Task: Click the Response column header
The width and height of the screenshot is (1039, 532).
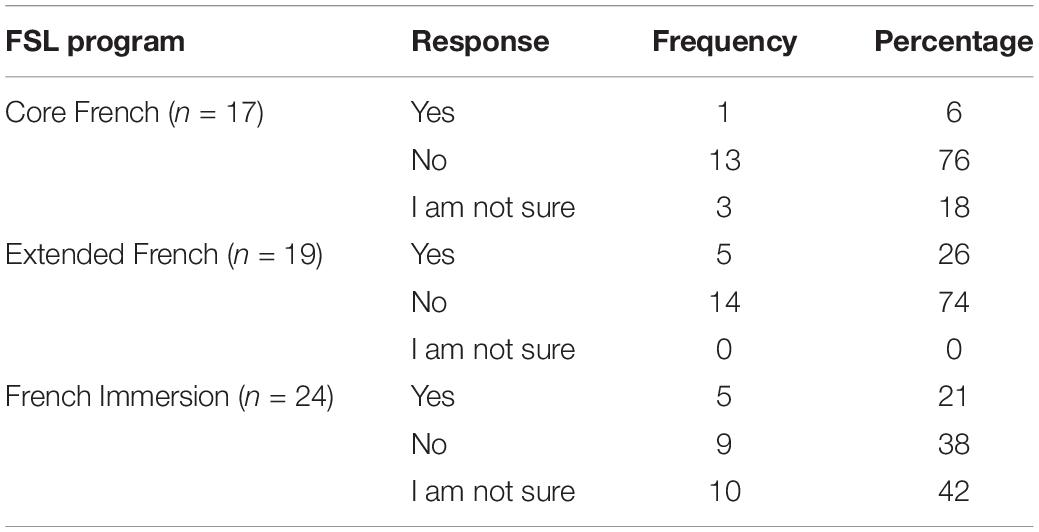Action: (480, 42)
